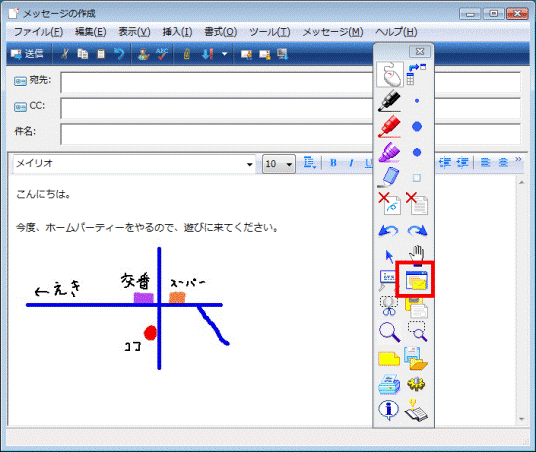Select the red marker pen tool
This screenshot has width=536, height=452.
pos(389,127)
